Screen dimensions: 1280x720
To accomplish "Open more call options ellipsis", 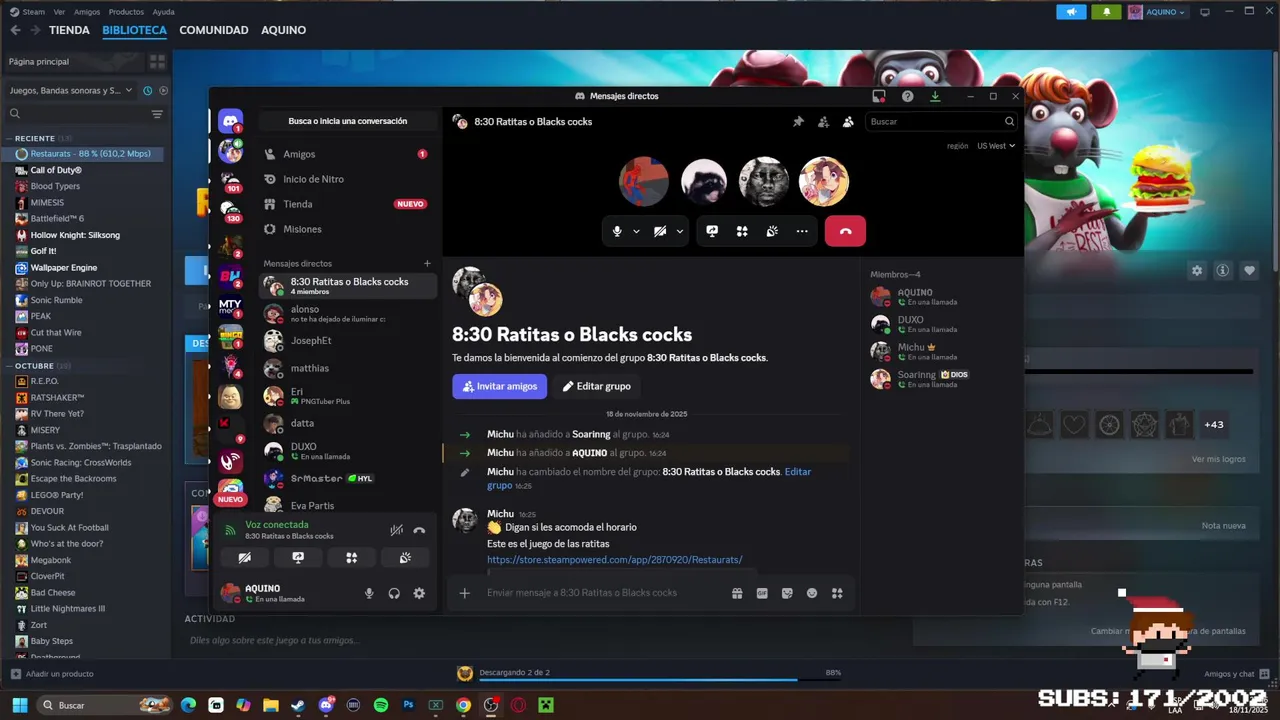I will click(802, 231).
